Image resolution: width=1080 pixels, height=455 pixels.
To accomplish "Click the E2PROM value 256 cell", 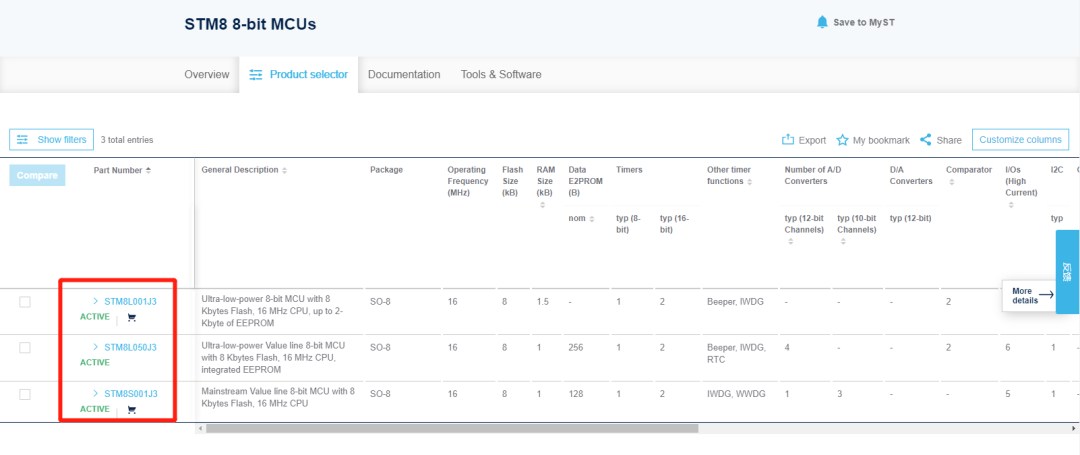I will (576, 348).
